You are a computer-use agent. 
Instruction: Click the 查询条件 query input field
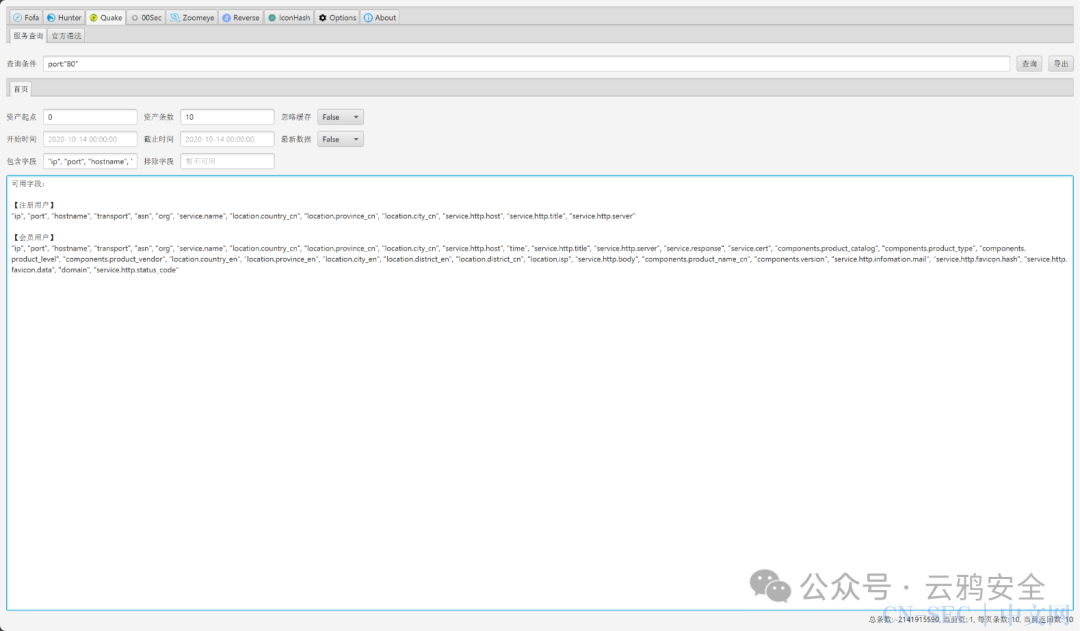click(526, 63)
